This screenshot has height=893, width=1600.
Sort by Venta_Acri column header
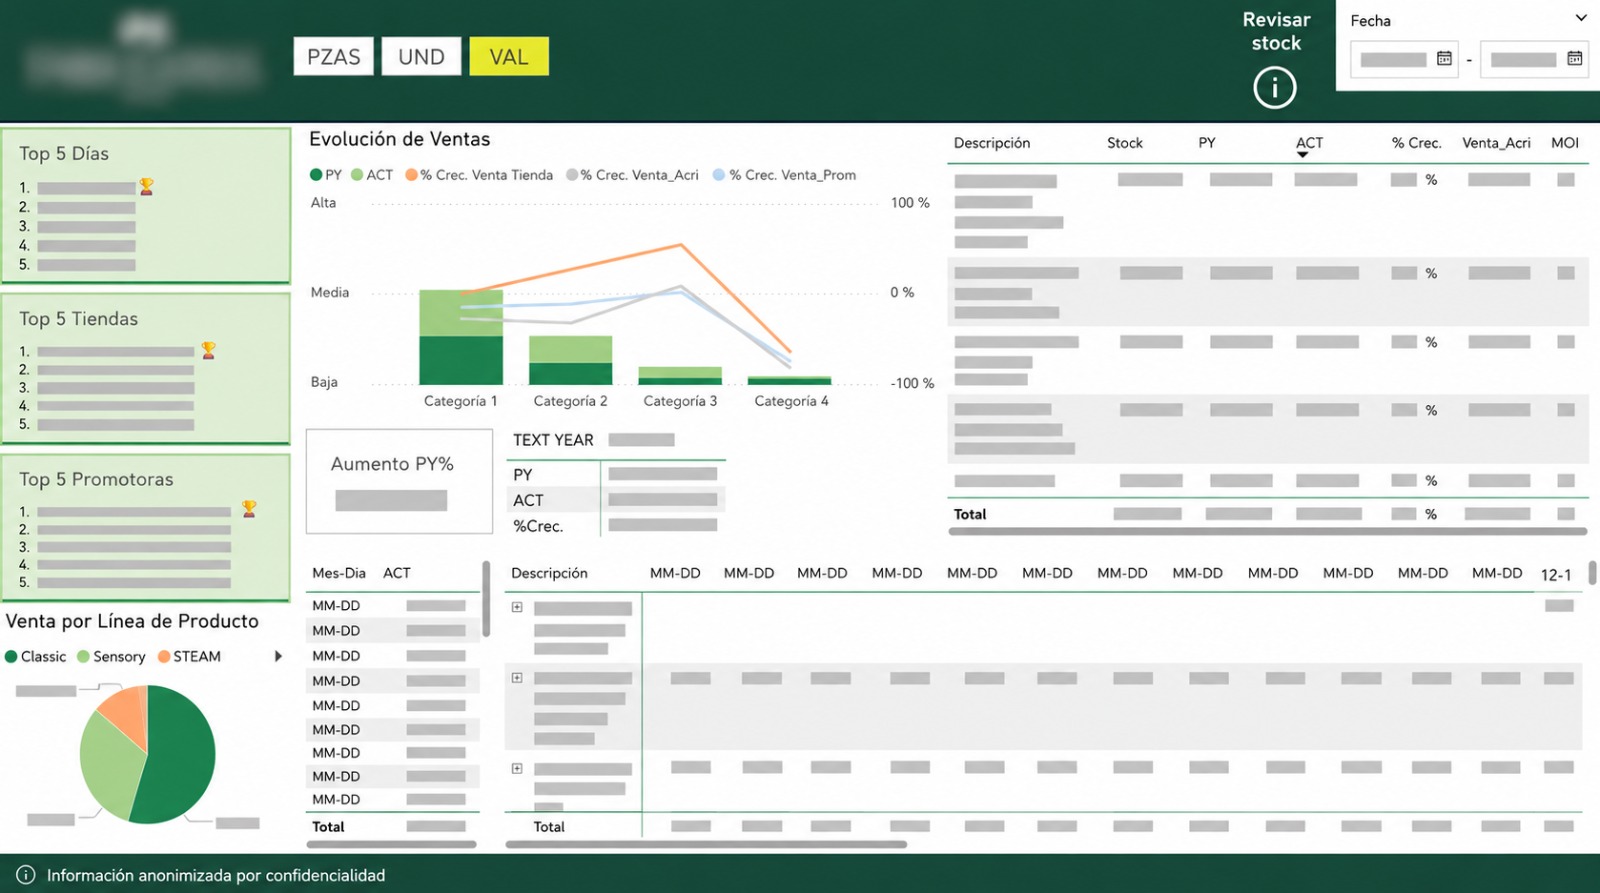[x=1496, y=143]
